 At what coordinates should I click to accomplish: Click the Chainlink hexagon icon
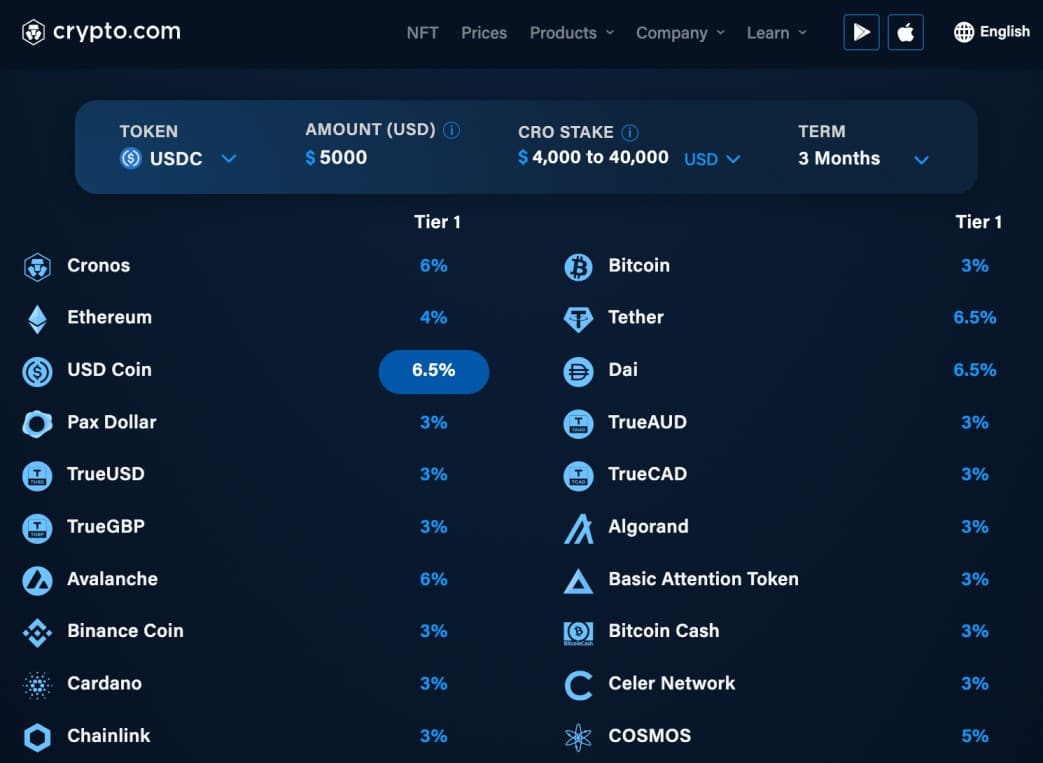coord(37,738)
